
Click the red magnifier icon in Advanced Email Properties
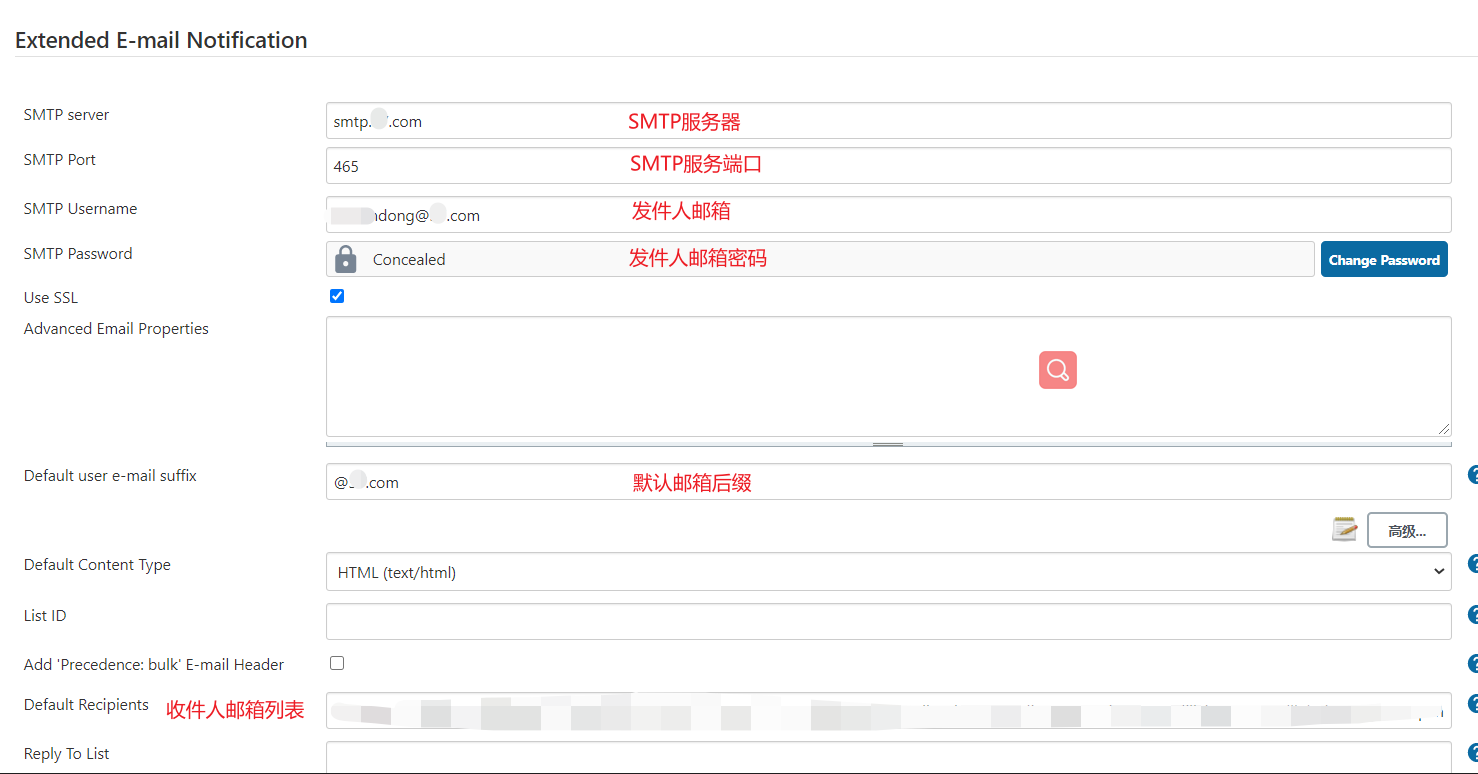(1057, 369)
